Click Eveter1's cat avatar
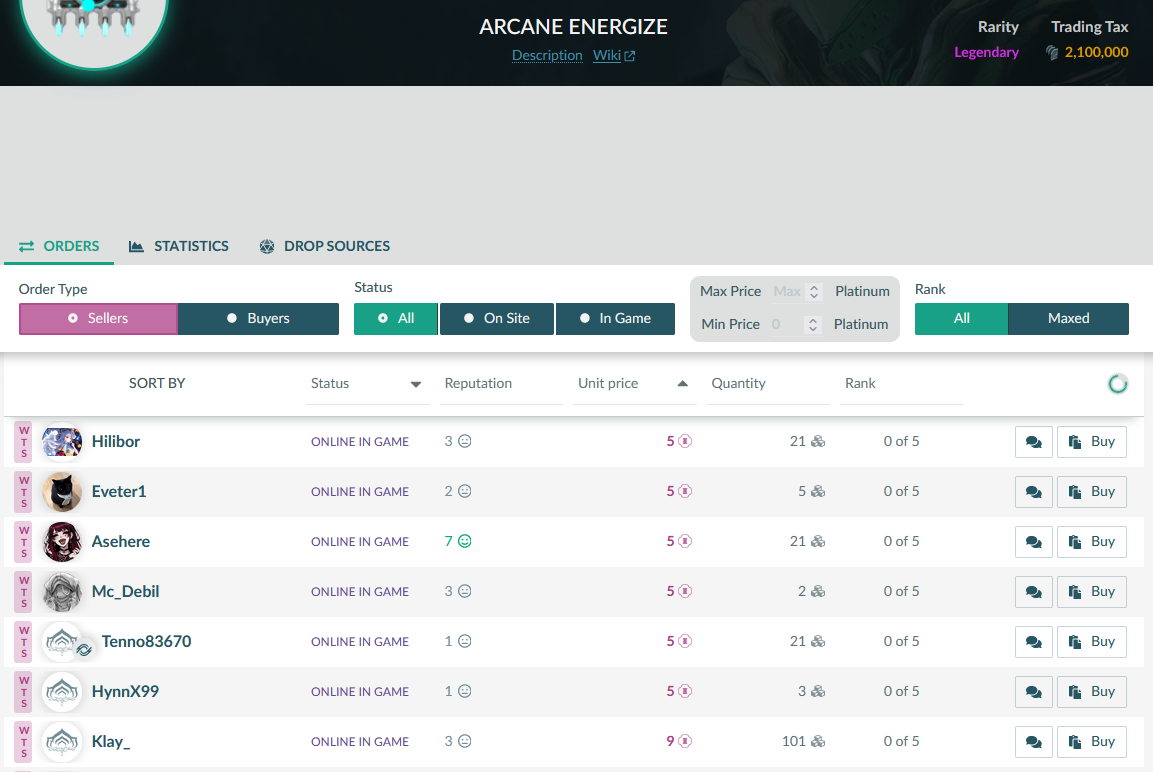The width and height of the screenshot is (1153, 772). 62,492
